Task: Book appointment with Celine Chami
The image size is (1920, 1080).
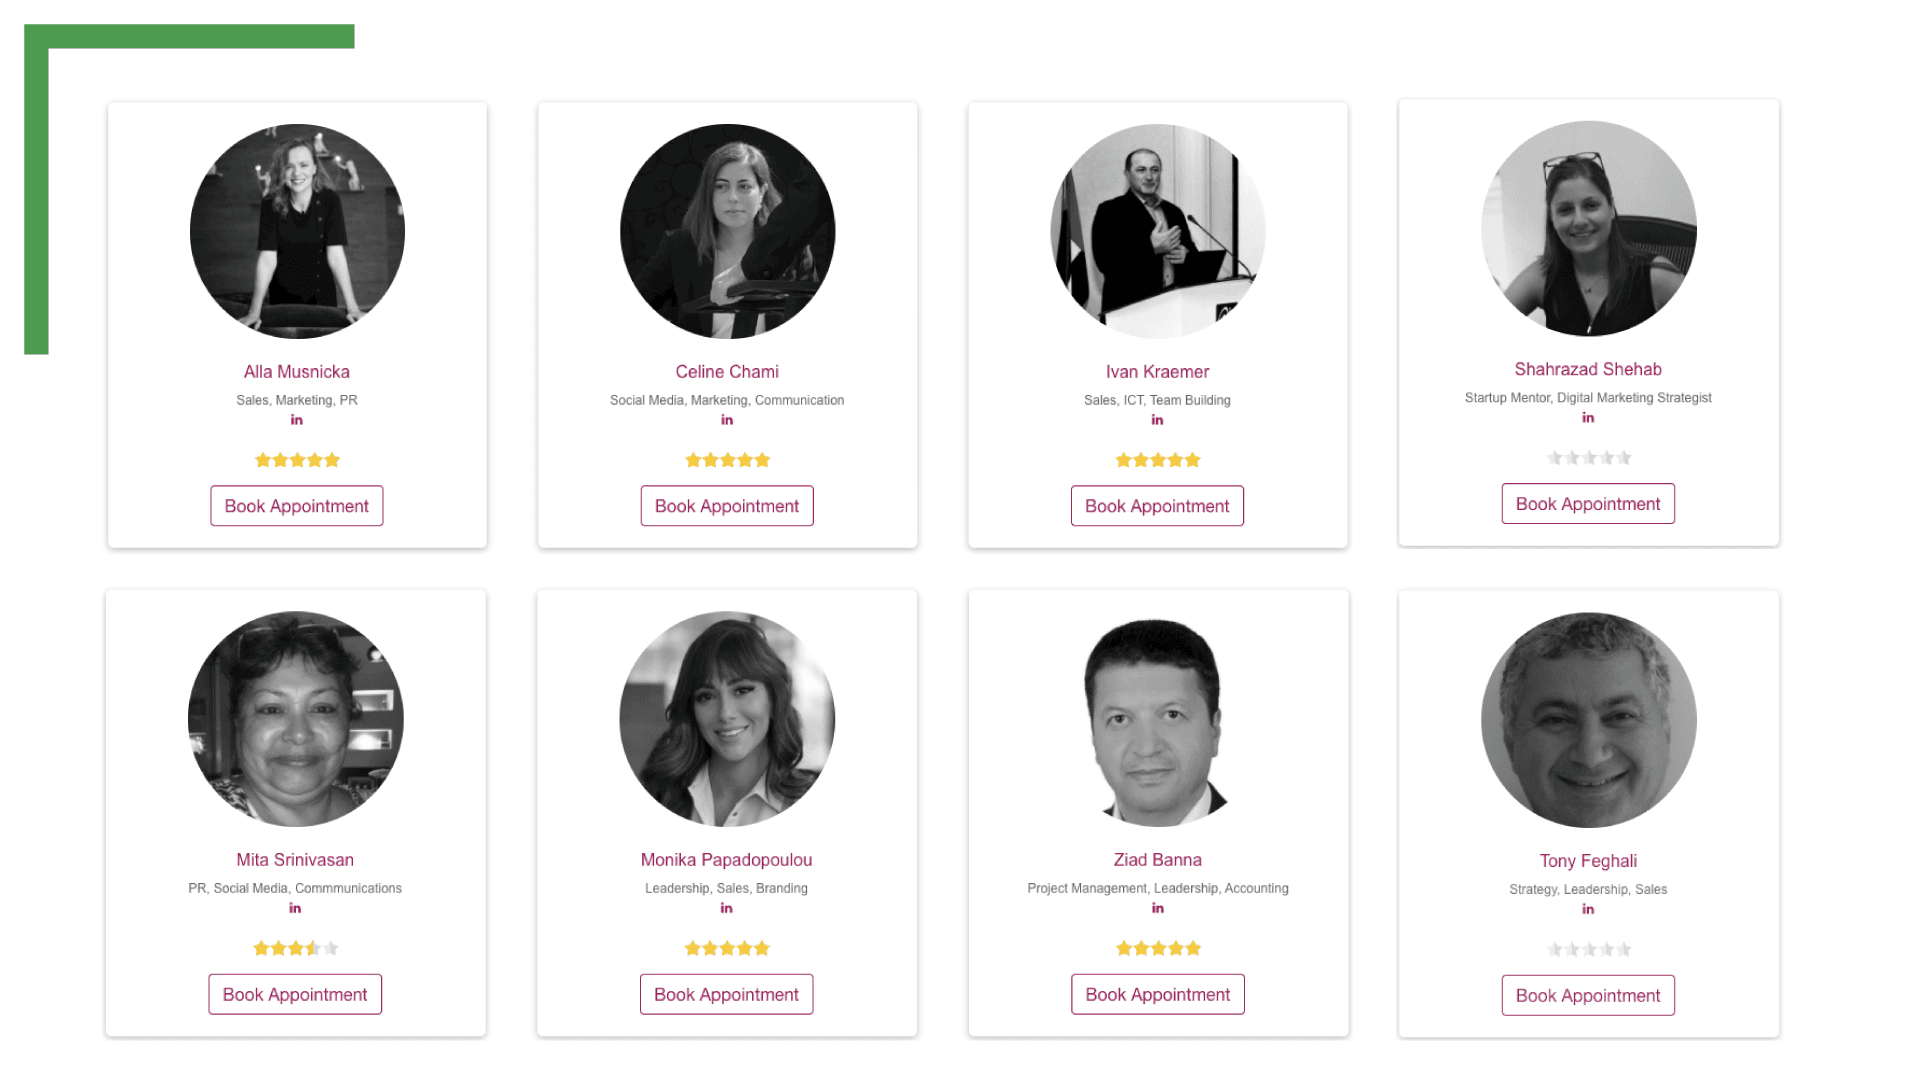Action: (x=727, y=506)
